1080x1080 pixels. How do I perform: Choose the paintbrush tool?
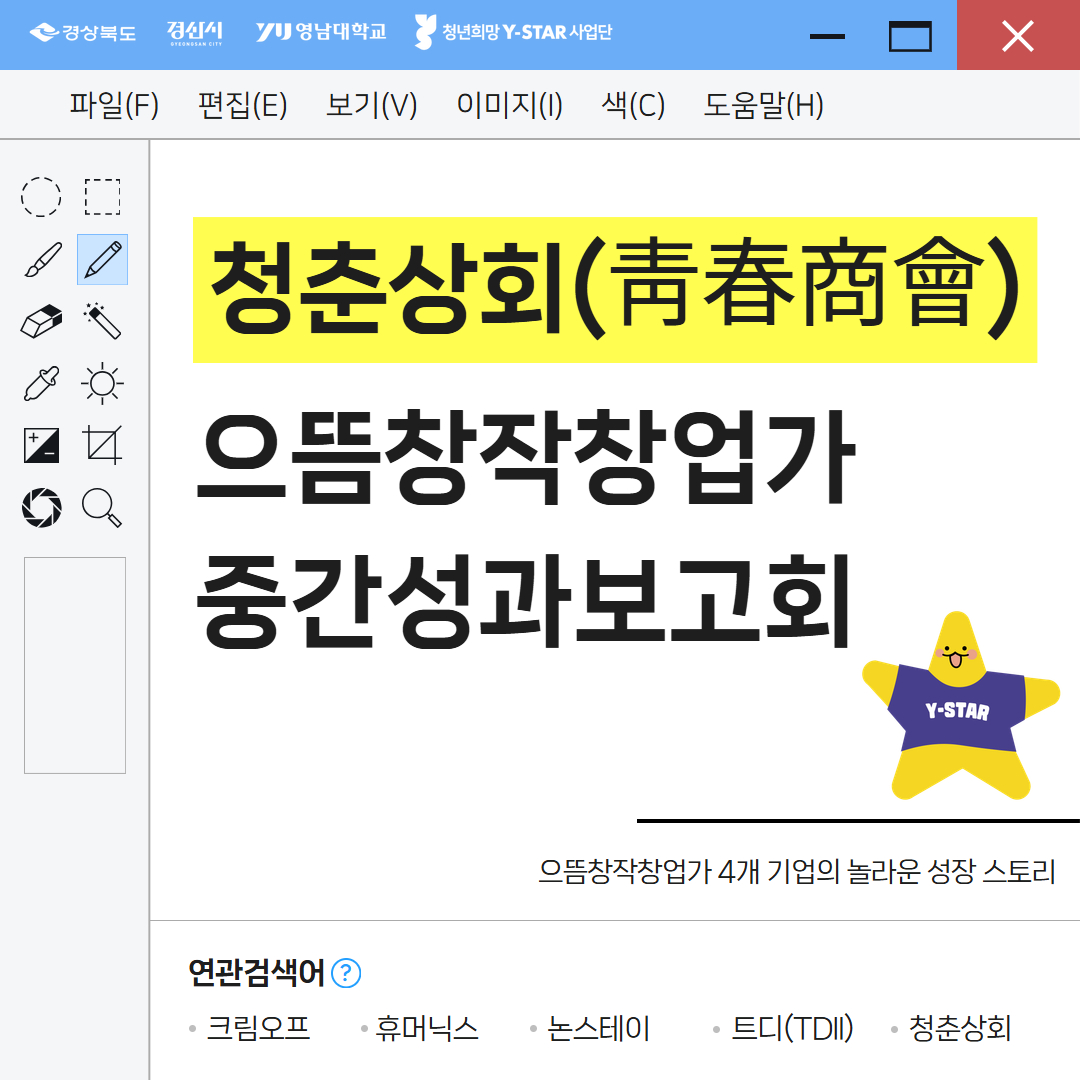41,260
